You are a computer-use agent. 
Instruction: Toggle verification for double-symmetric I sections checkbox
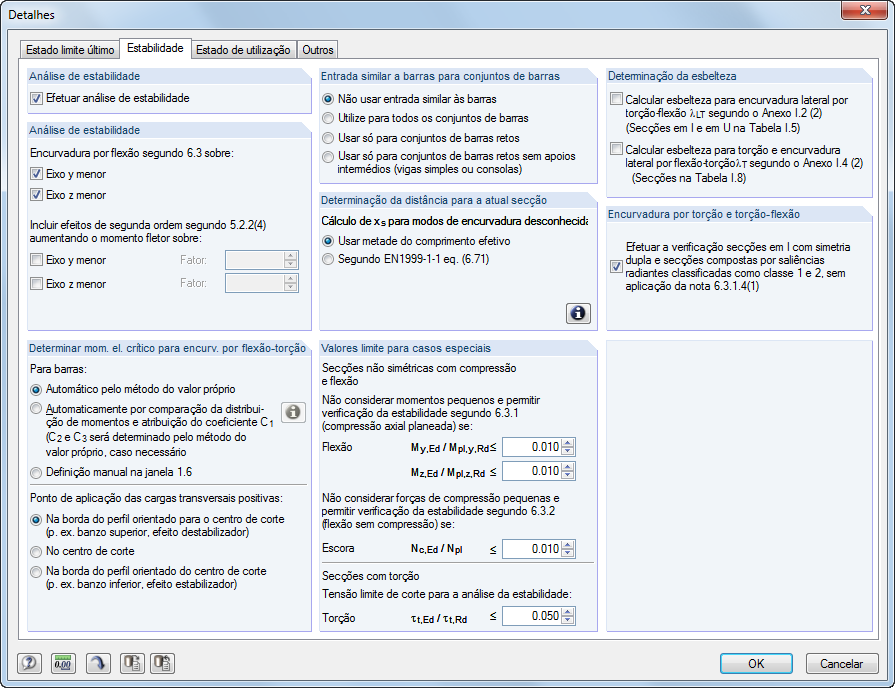point(616,266)
